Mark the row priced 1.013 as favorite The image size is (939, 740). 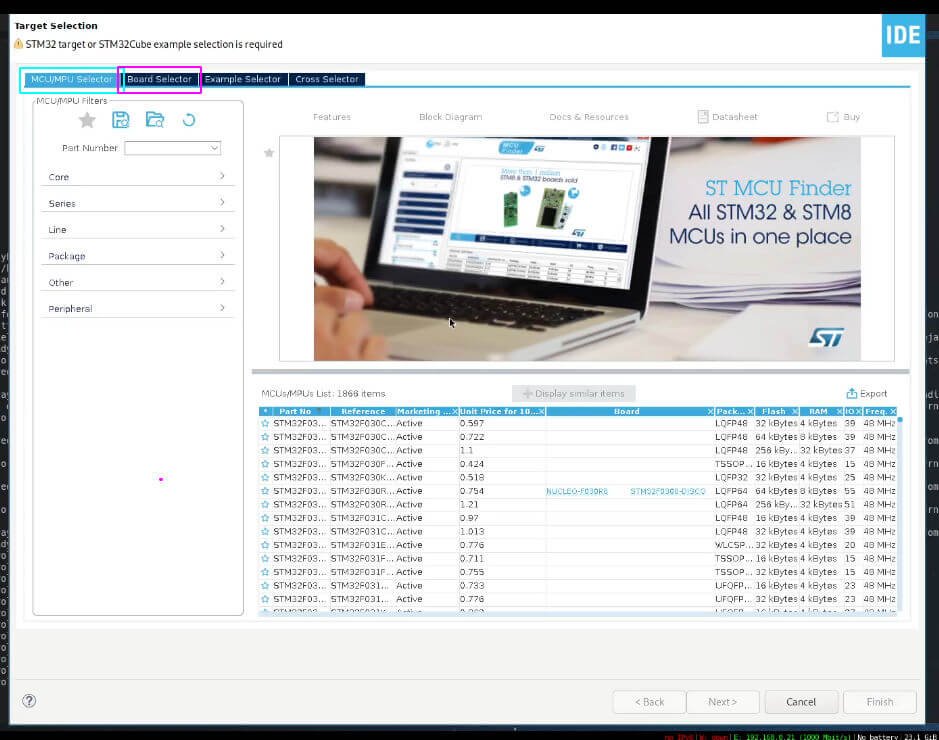(x=265, y=532)
